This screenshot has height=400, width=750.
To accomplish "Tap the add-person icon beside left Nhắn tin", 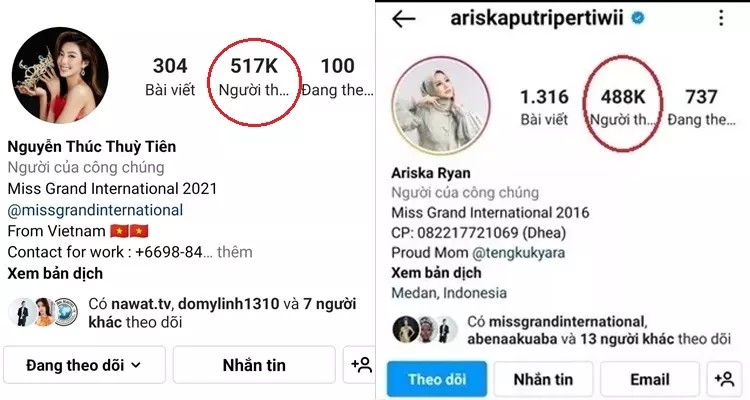I will coord(361,365).
